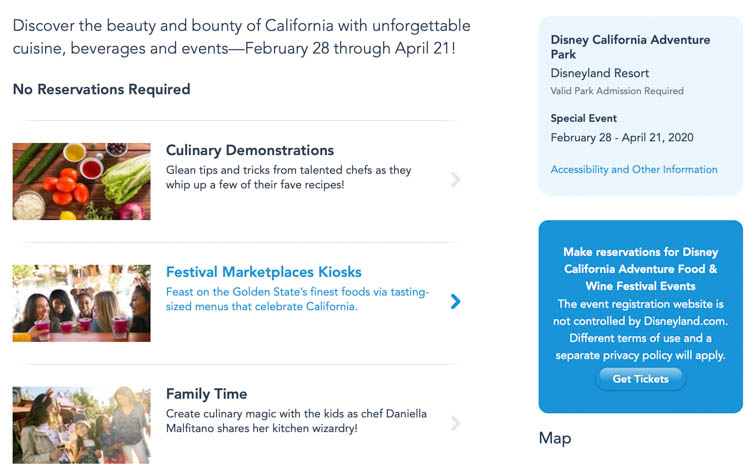Click the Family Time arrow chevron
The width and height of the screenshot is (750, 467).
tap(455, 423)
